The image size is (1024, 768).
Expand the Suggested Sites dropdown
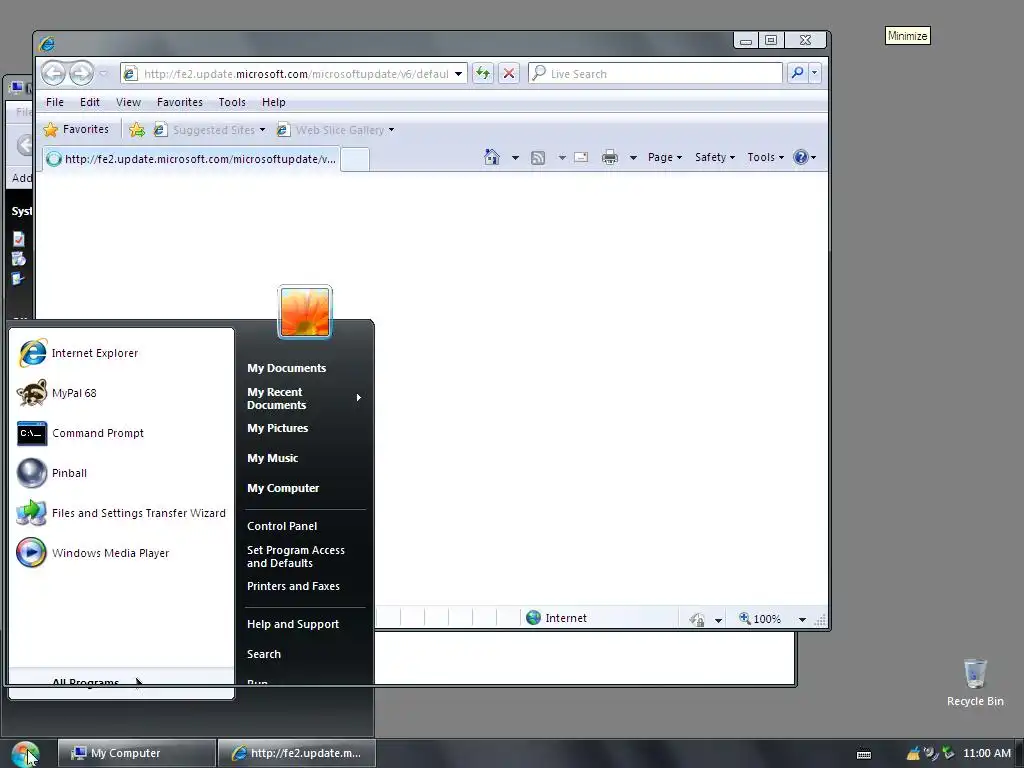point(262,130)
